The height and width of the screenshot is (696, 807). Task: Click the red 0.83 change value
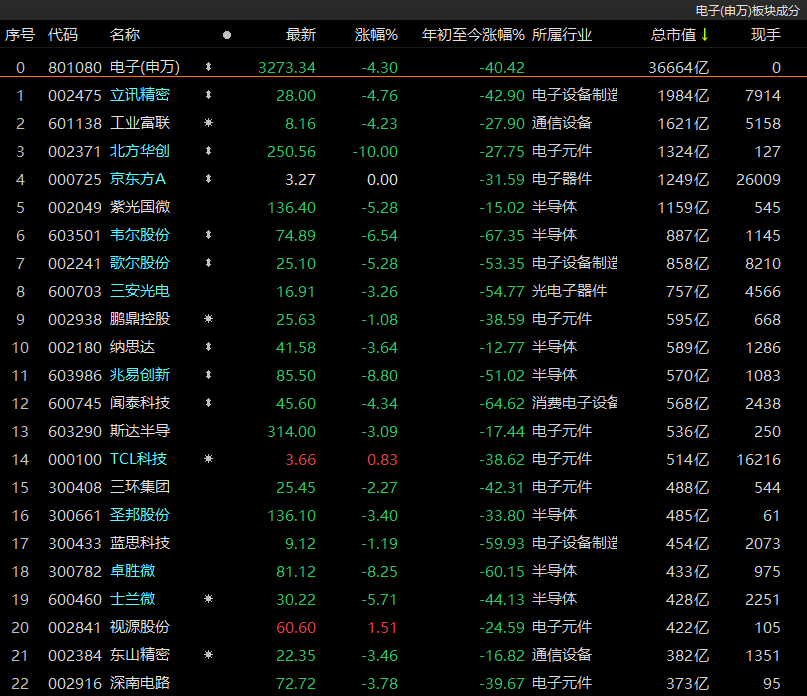(x=382, y=459)
